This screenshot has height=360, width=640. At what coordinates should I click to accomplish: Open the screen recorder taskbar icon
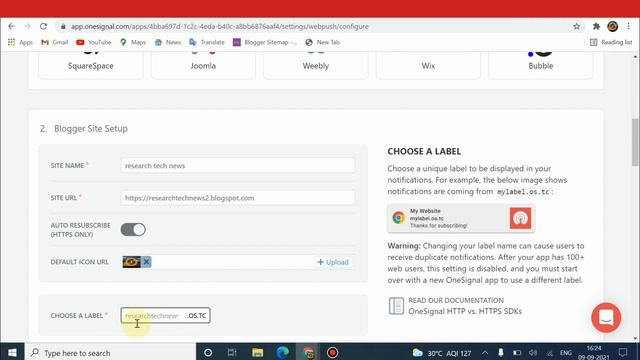[332, 353]
